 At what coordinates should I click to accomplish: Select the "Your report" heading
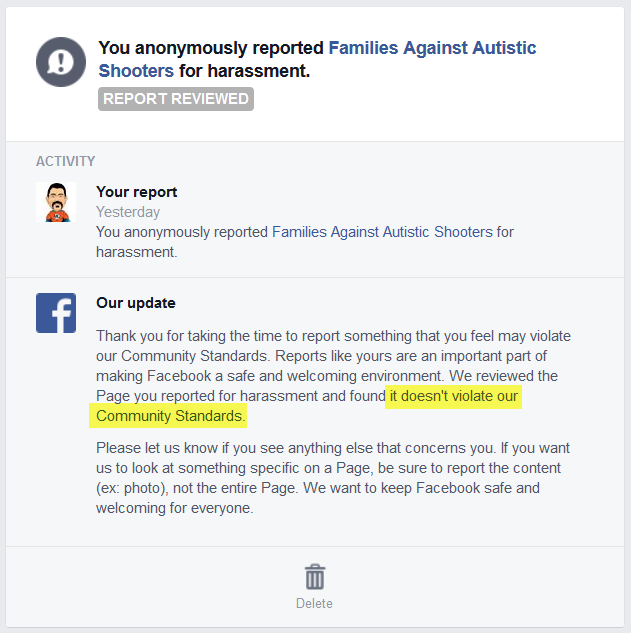[x=137, y=192]
